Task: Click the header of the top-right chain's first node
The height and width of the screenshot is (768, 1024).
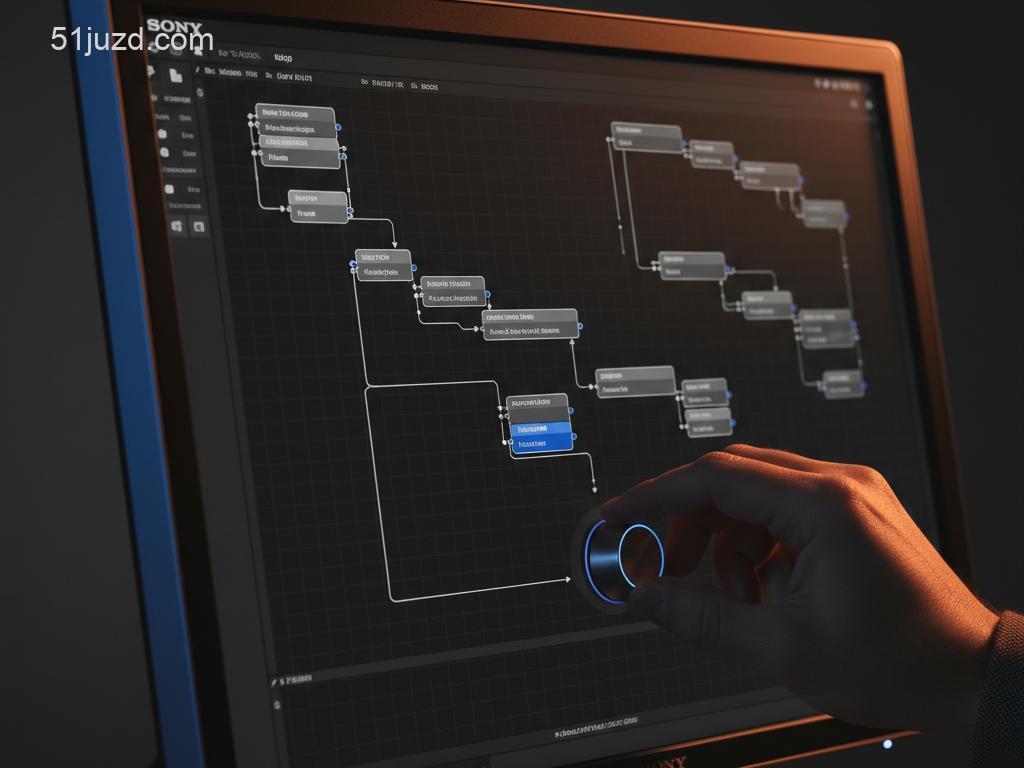Action: [645, 131]
